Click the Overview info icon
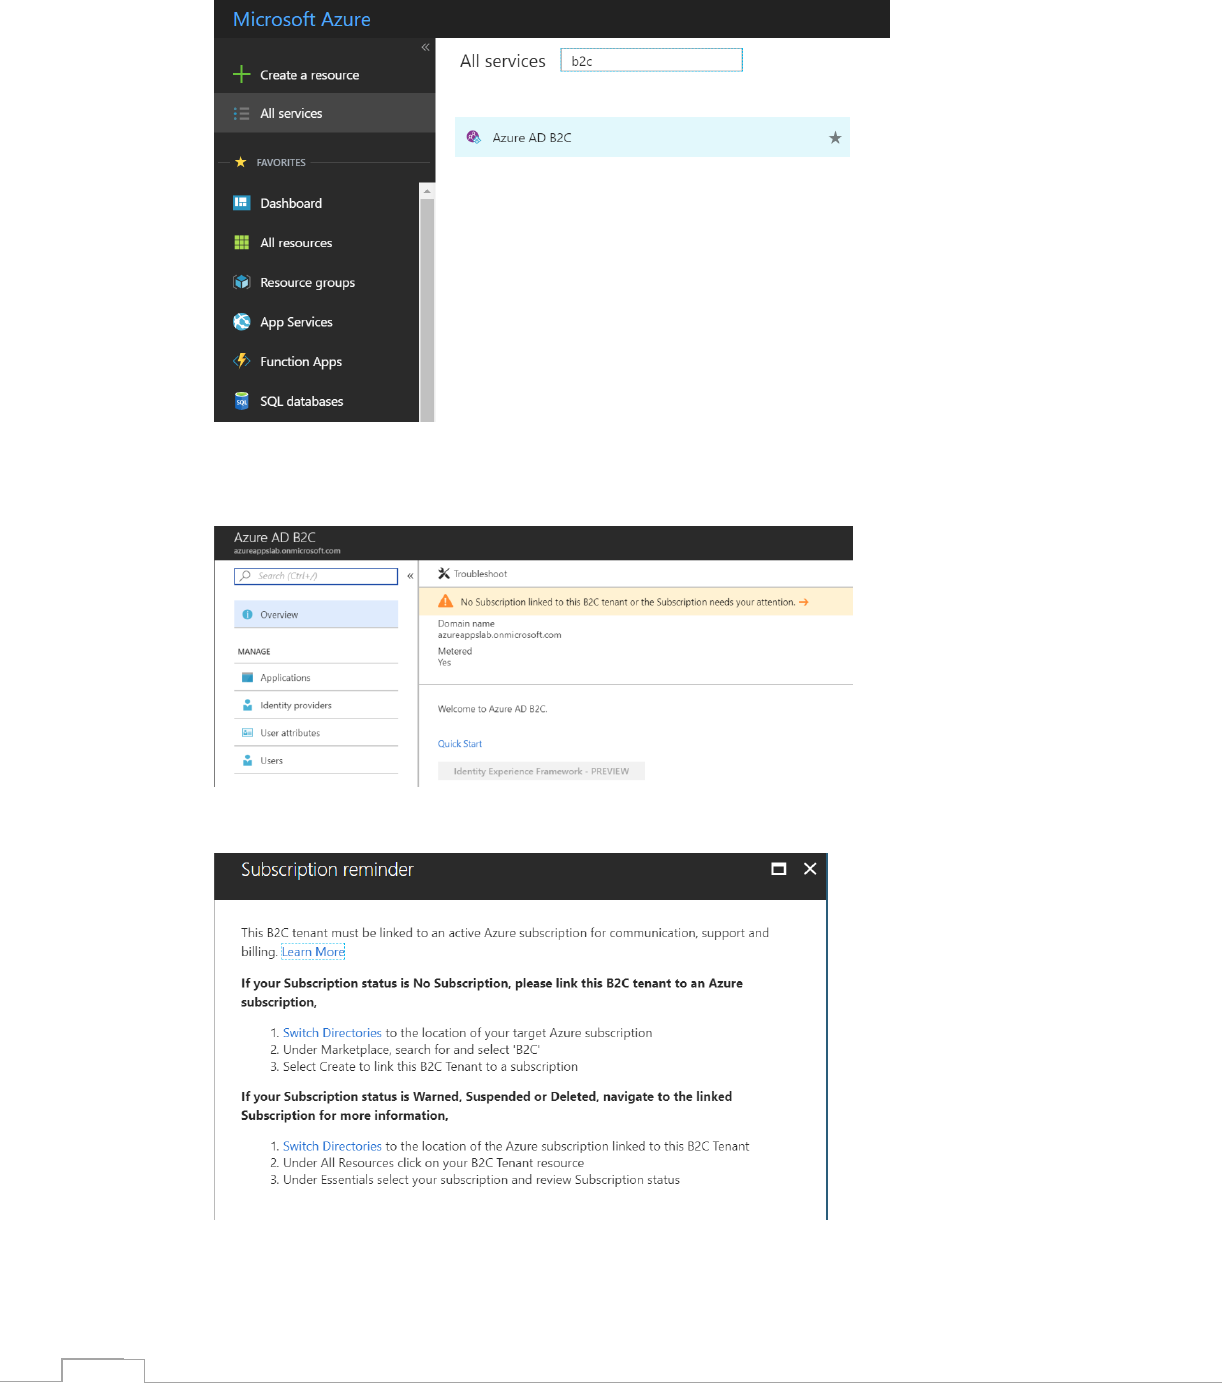The width and height of the screenshot is (1222, 1383). (x=247, y=614)
